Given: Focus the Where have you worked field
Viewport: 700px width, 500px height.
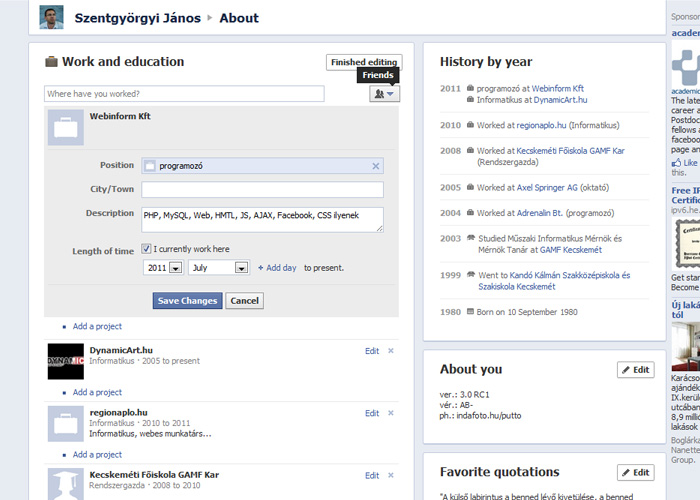Looking at the screenshot, I should click(x=184, y=94).
